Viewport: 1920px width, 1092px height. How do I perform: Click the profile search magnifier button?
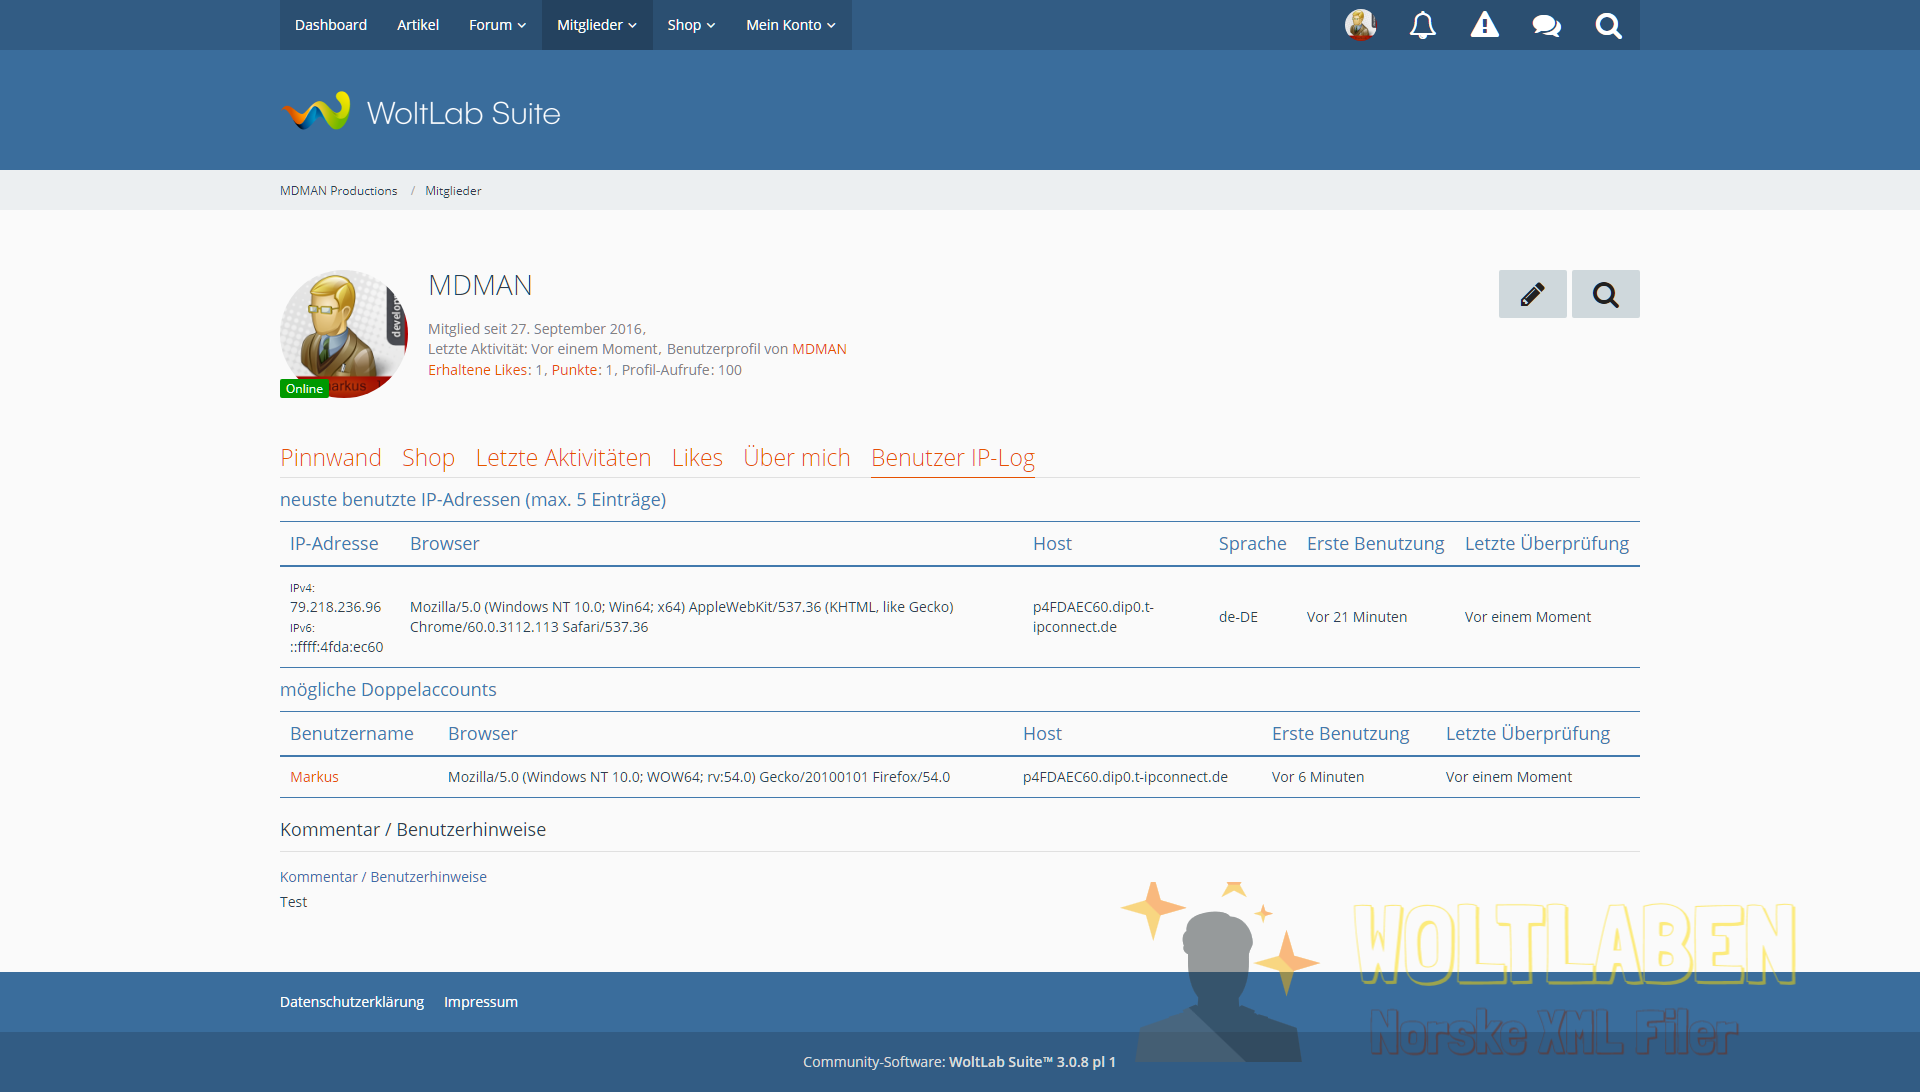point(1605,294)
